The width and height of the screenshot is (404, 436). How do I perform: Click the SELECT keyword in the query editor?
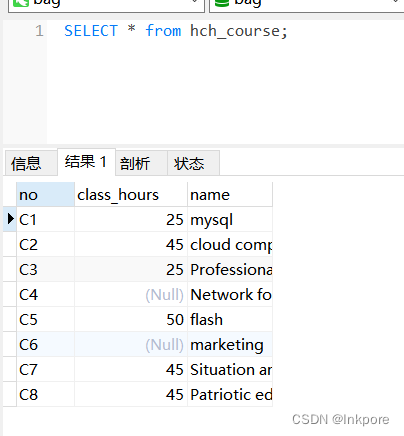[x=91, y=31]
